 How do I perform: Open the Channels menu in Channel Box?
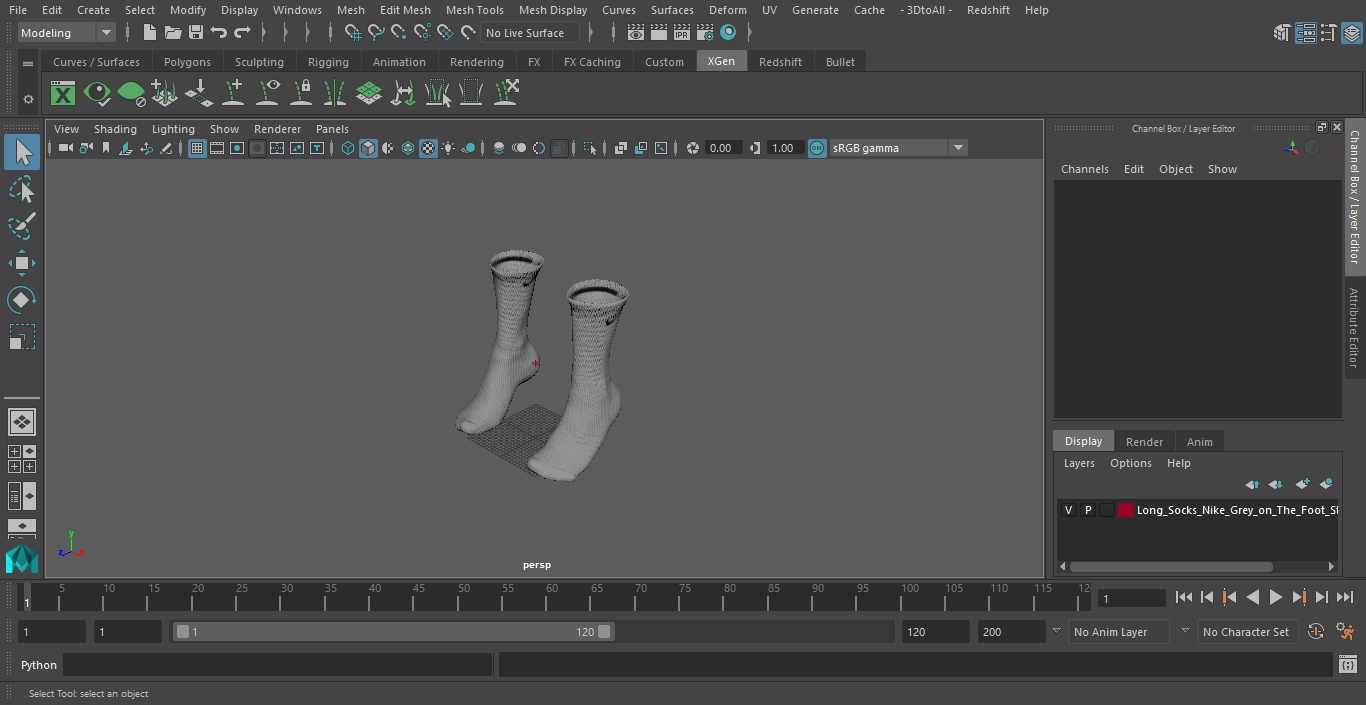pyautogui.click(x=1084, y=169)
